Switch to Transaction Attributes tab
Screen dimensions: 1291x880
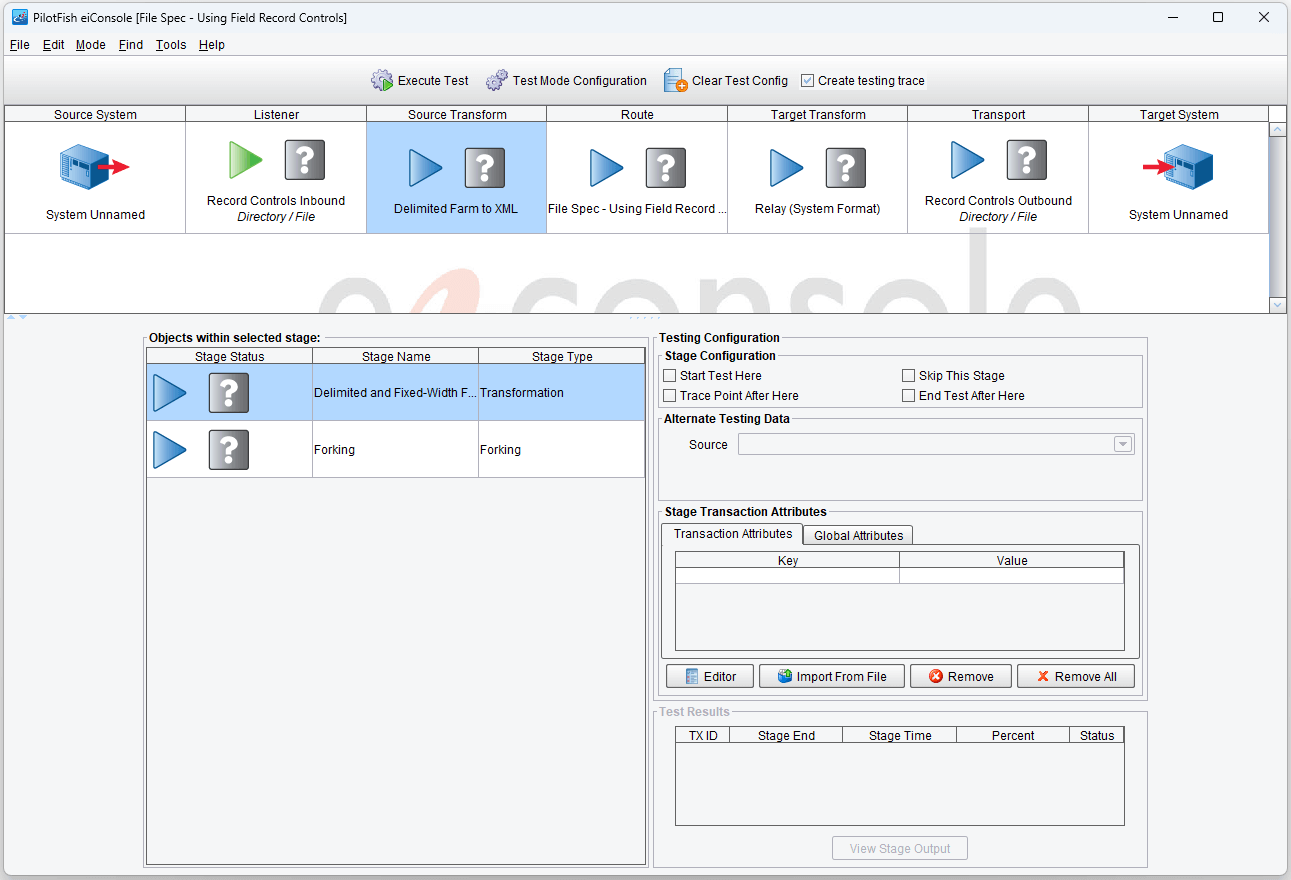point(732,534)
